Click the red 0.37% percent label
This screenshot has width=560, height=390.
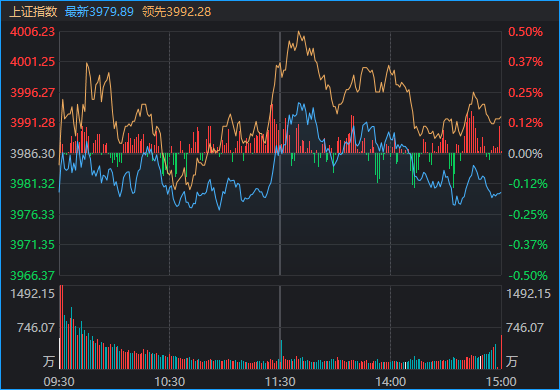coord(525,62)
